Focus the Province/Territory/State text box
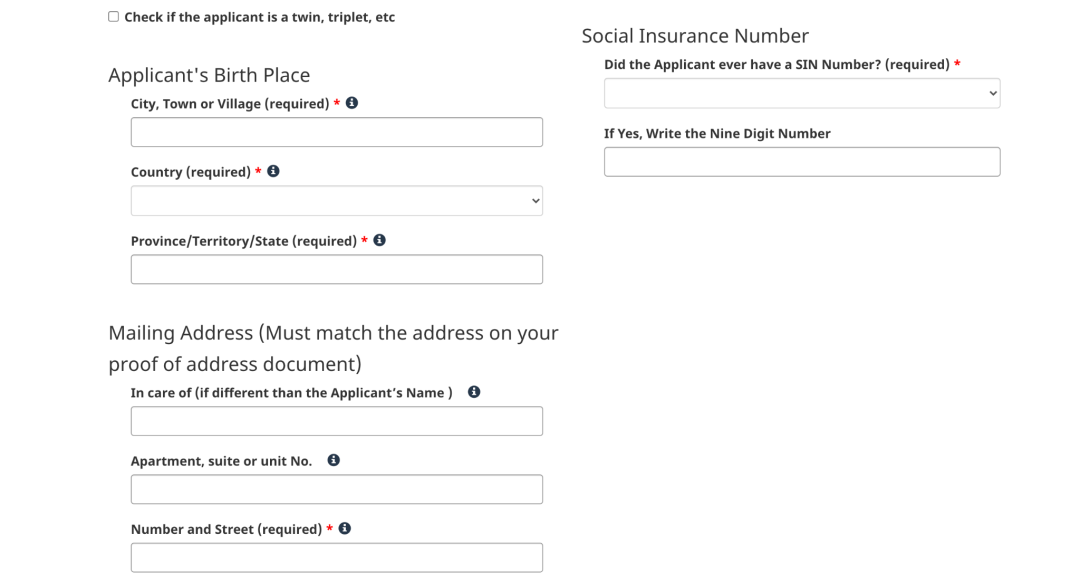The height and width of the screenshot is (582, 1080). click(337, 269)
